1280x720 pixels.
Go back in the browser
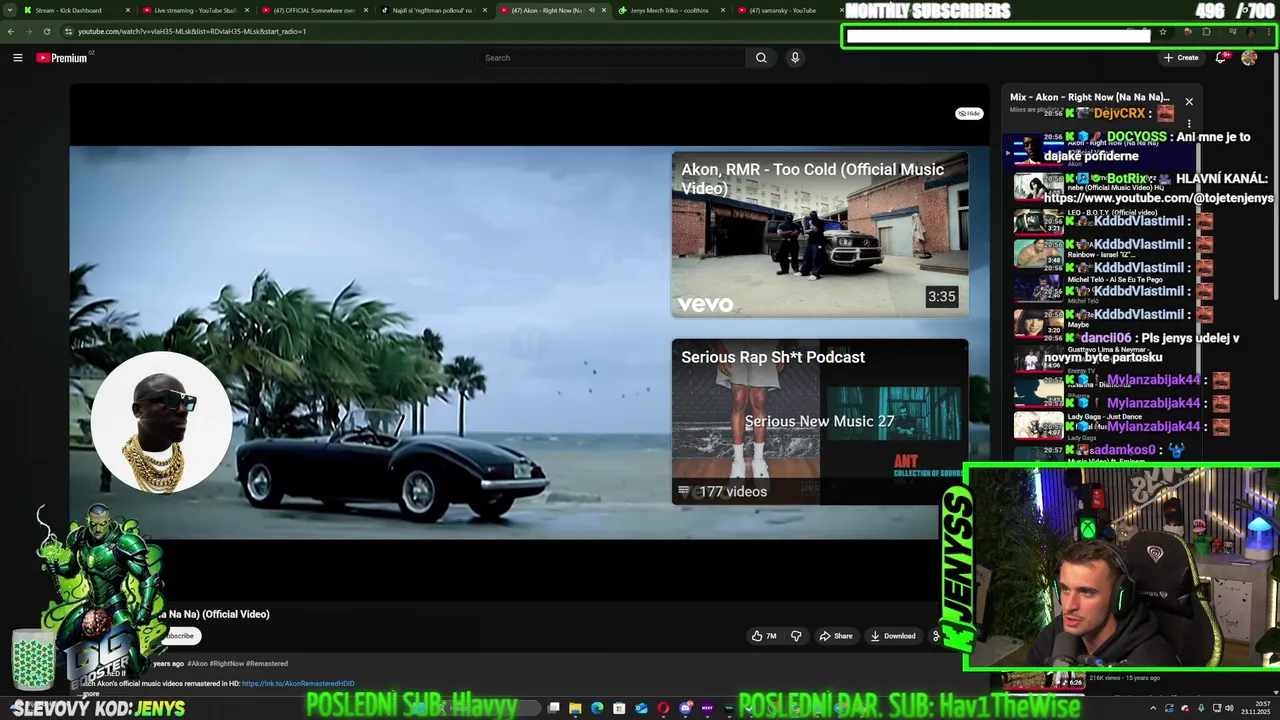10,31
